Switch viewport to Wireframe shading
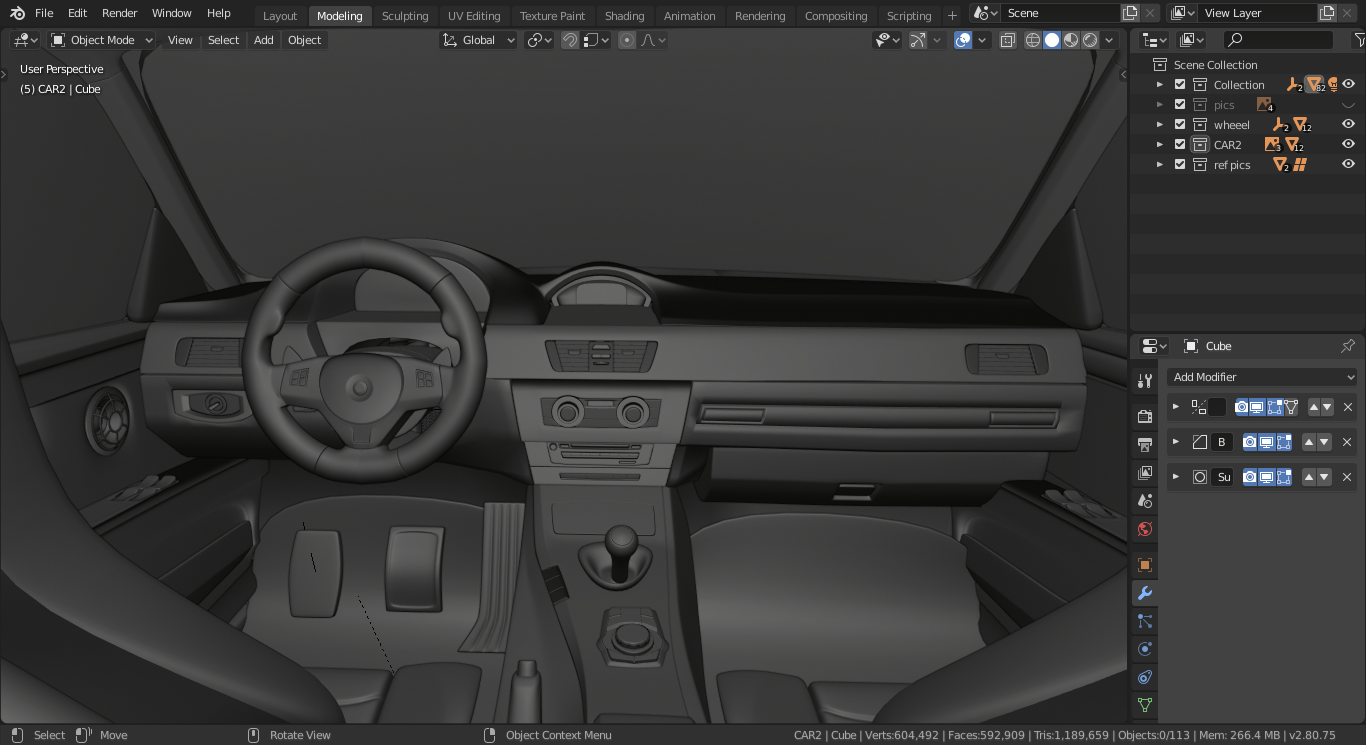The height and width of the screenshot is (745, 1366). pos(1031,40)
